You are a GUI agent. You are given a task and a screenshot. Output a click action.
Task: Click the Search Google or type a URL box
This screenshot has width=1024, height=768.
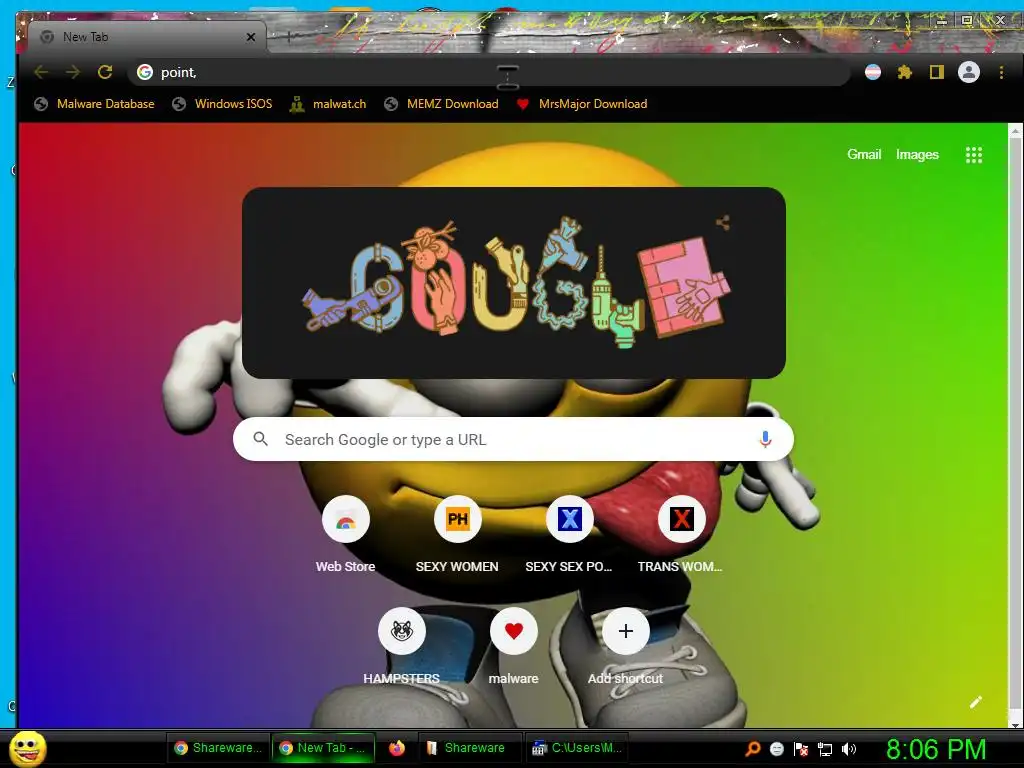point(513,440)
